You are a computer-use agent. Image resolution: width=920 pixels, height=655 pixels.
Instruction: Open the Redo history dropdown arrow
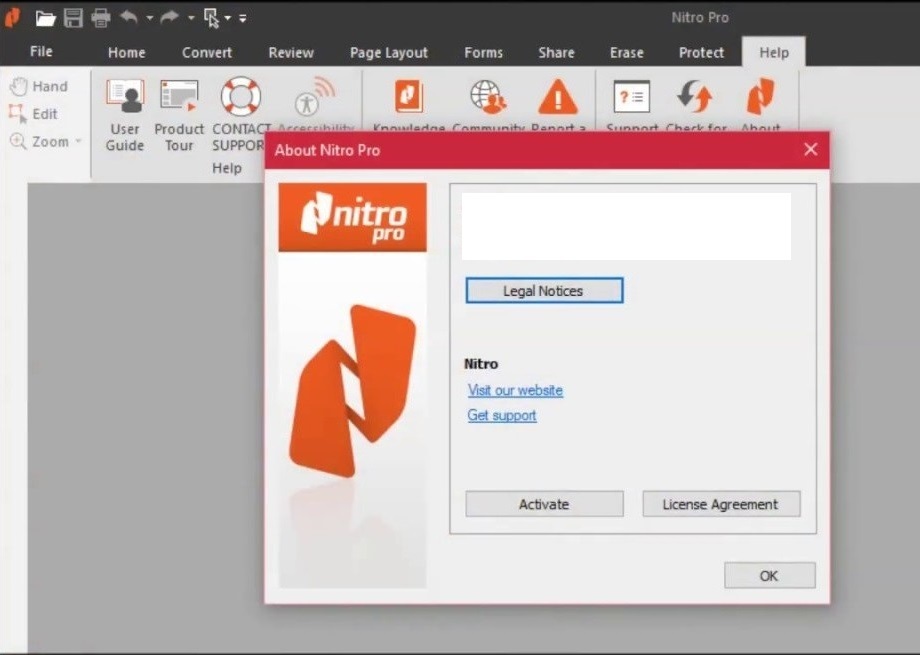[x=191, y=18]
